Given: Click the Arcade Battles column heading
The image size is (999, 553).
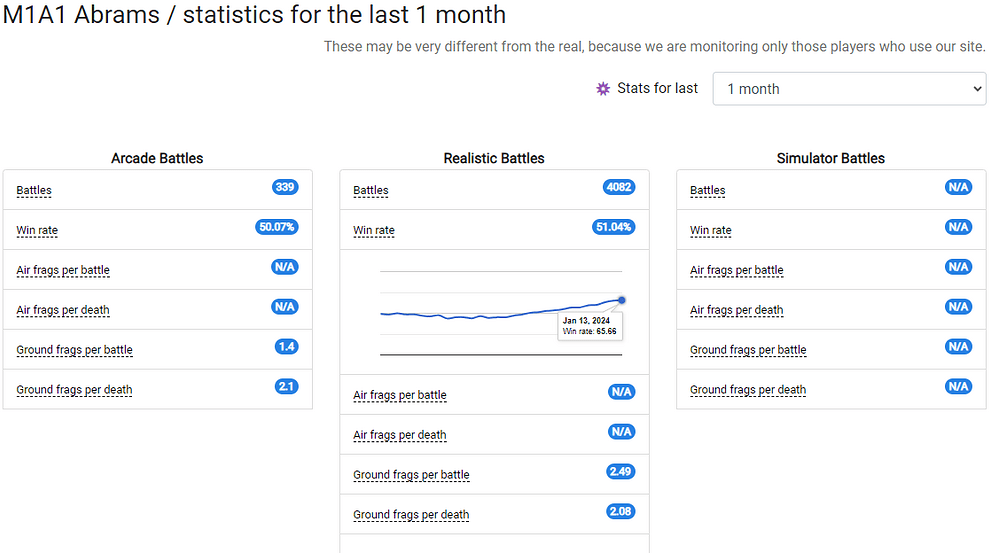Looking at the screenshot, I should pos(157,158).
